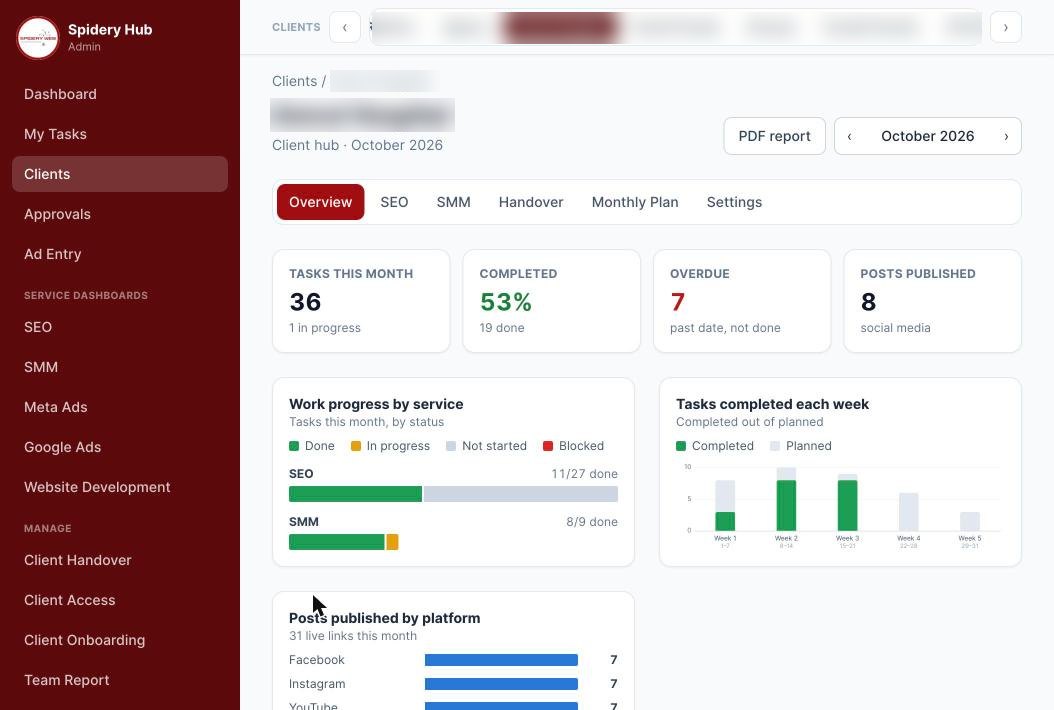1054x710 pixels.
Task: Go to Client Access
Action: pyautogui.click(x=120, y=600)
